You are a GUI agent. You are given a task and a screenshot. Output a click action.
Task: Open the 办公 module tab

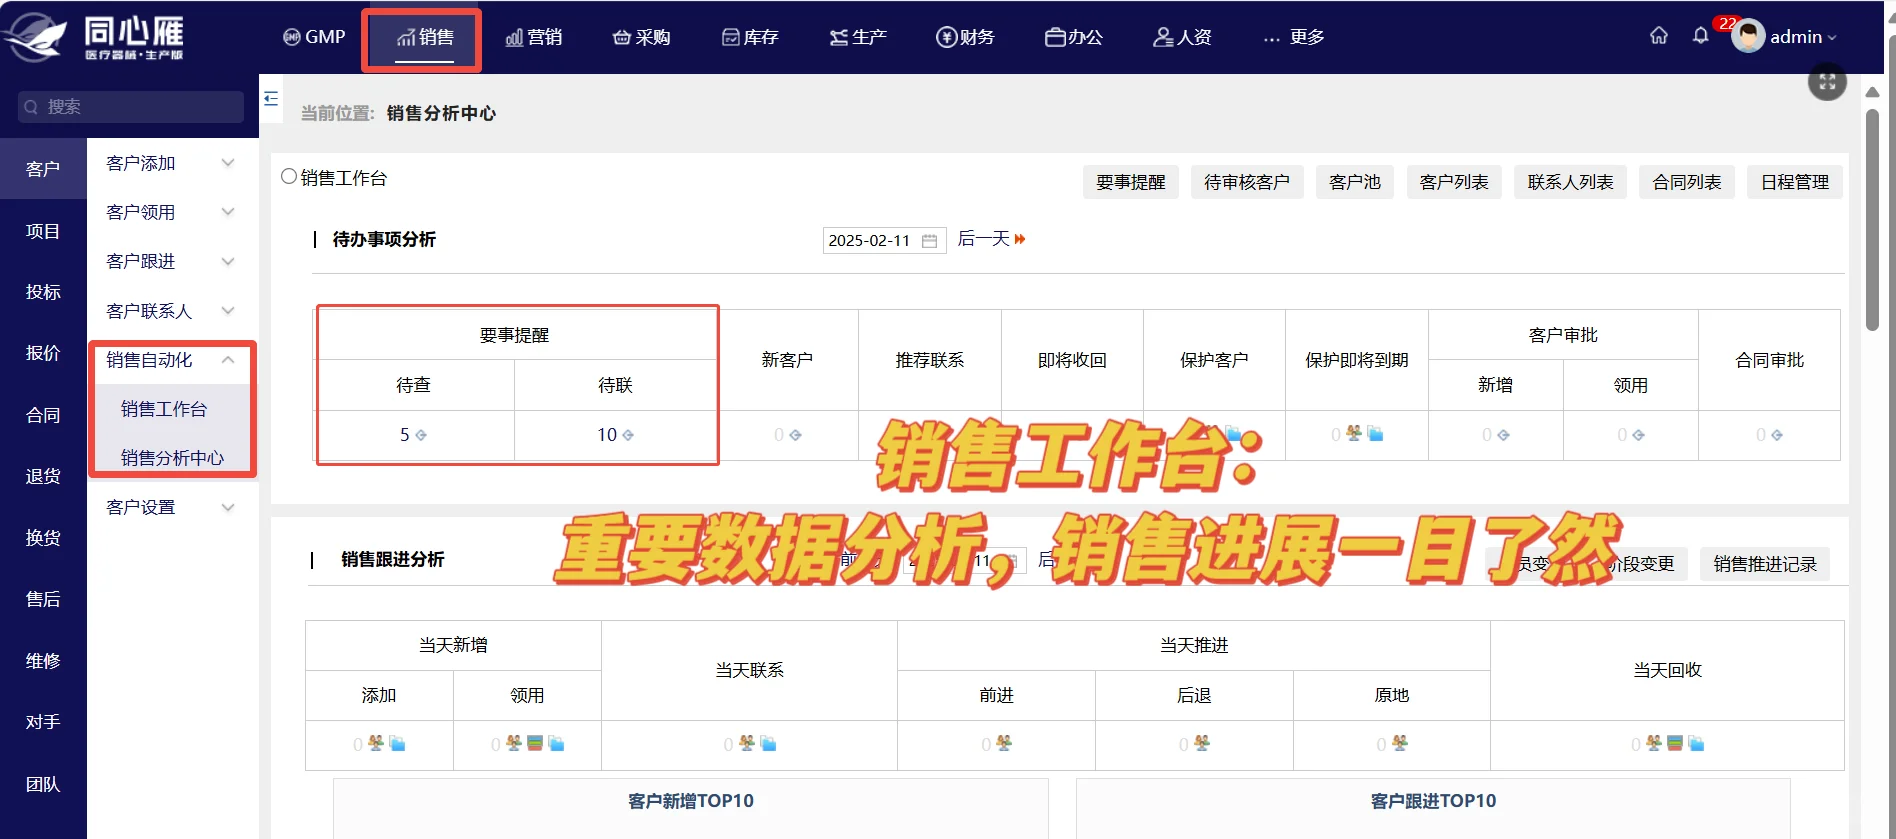[x=1074, y=37]
